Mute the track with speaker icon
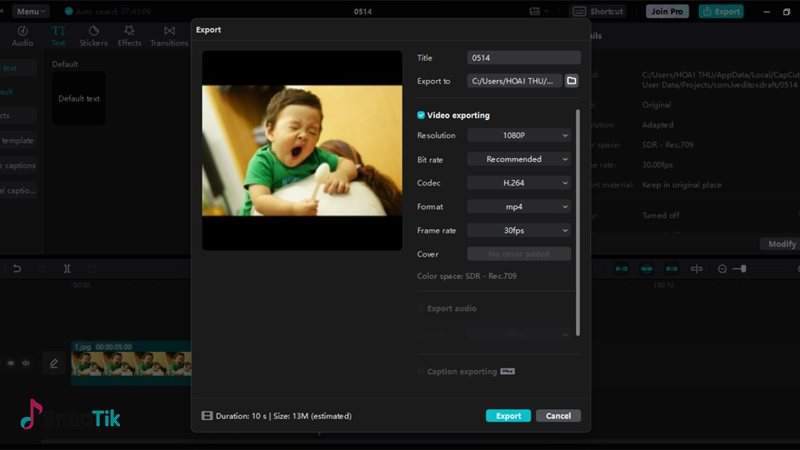800x450 pixels. point(26,363)
